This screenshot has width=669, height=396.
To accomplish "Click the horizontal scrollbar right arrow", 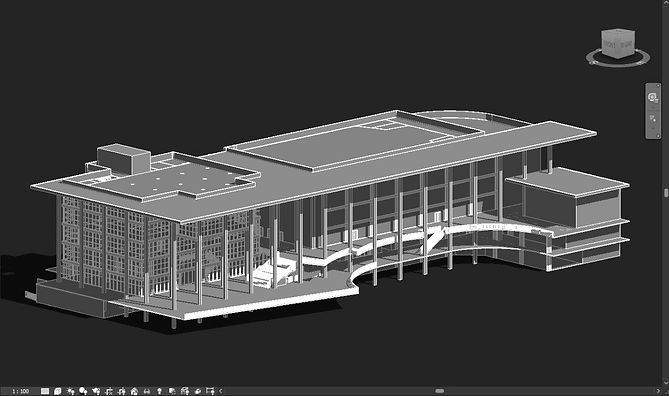I will (657, 391).
